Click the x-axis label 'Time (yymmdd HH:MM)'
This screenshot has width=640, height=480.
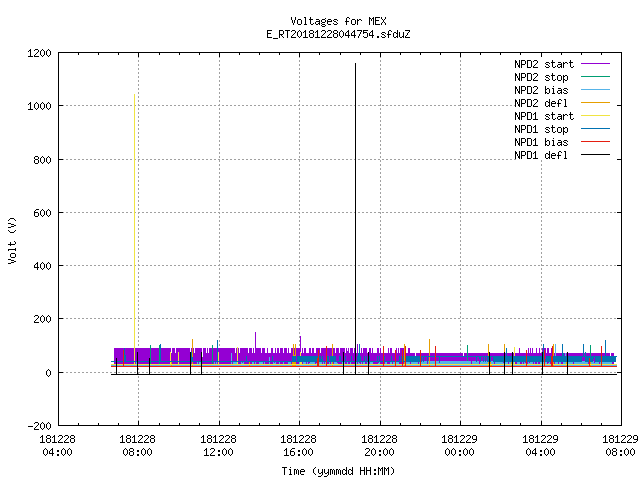point(338,471)
